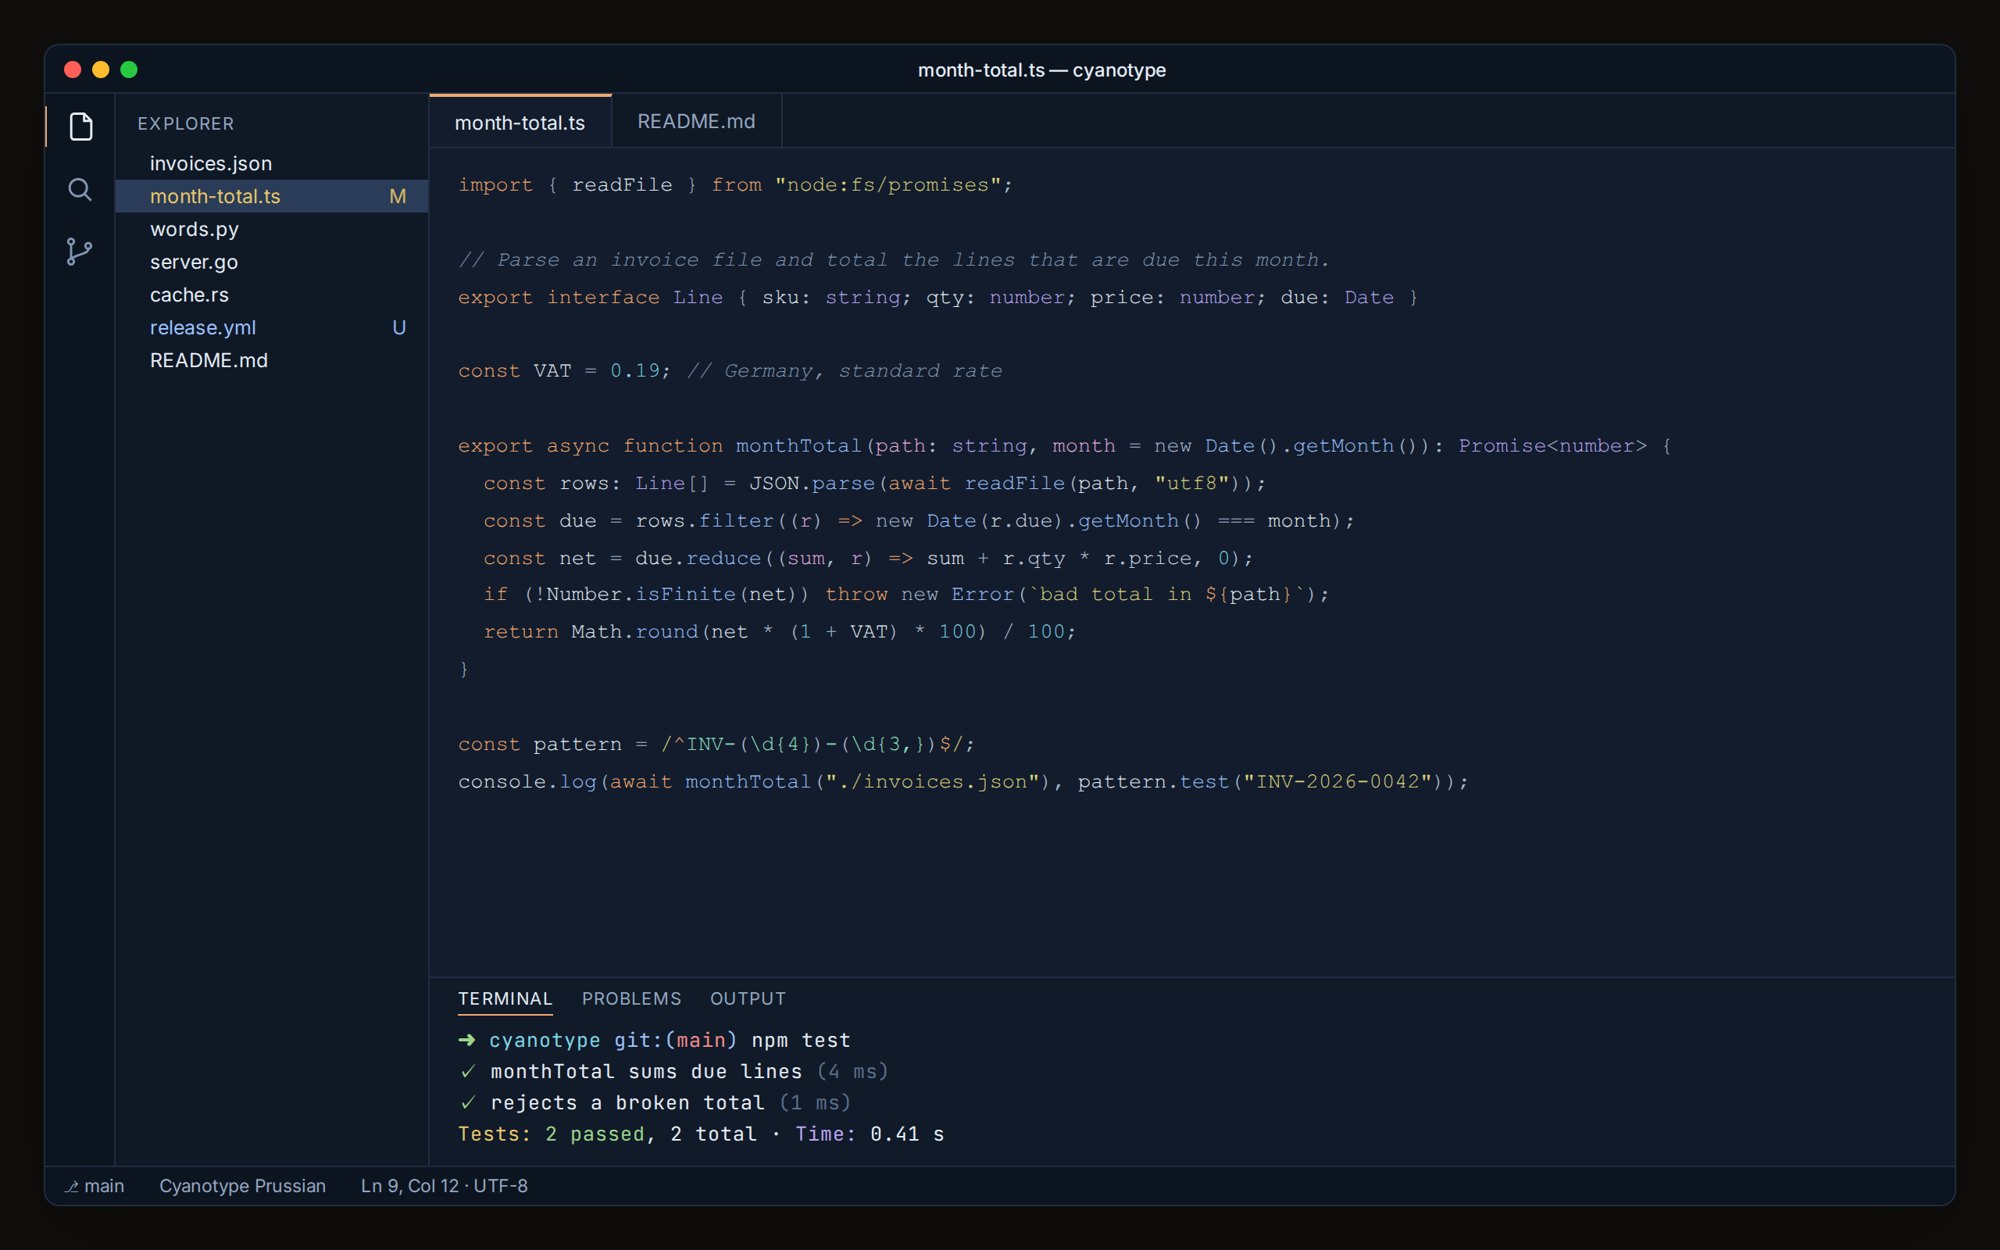Open the OUTPUT panel tab
The height and width of the screenshot is (1250, 2000).
pyautogui.click(x=748, y=999)
